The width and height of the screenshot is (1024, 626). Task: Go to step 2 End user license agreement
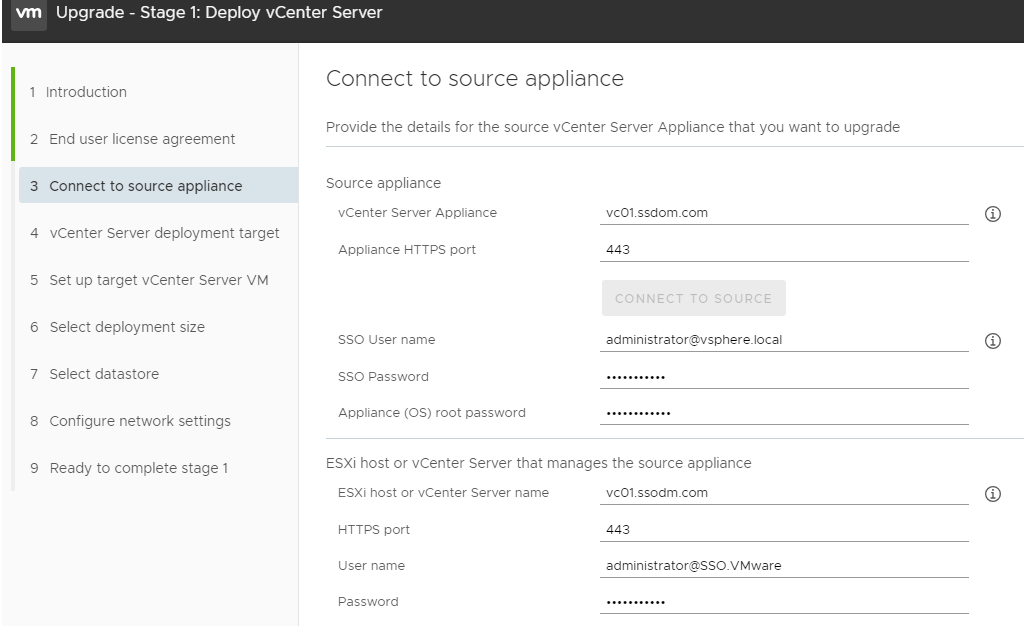click(133, 139)
